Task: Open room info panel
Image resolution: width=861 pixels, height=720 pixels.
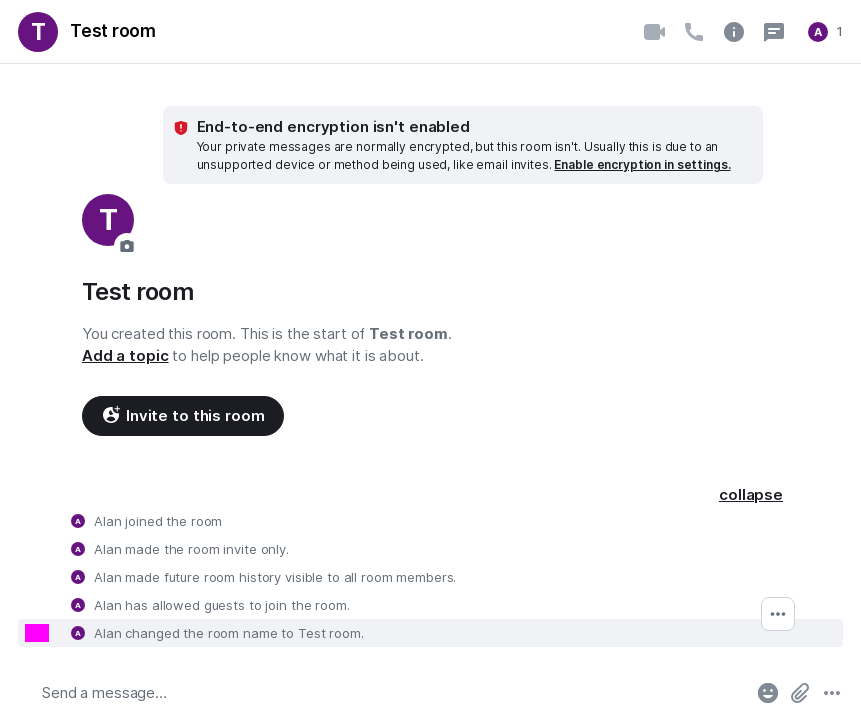Action: click(x=734, y=32)
